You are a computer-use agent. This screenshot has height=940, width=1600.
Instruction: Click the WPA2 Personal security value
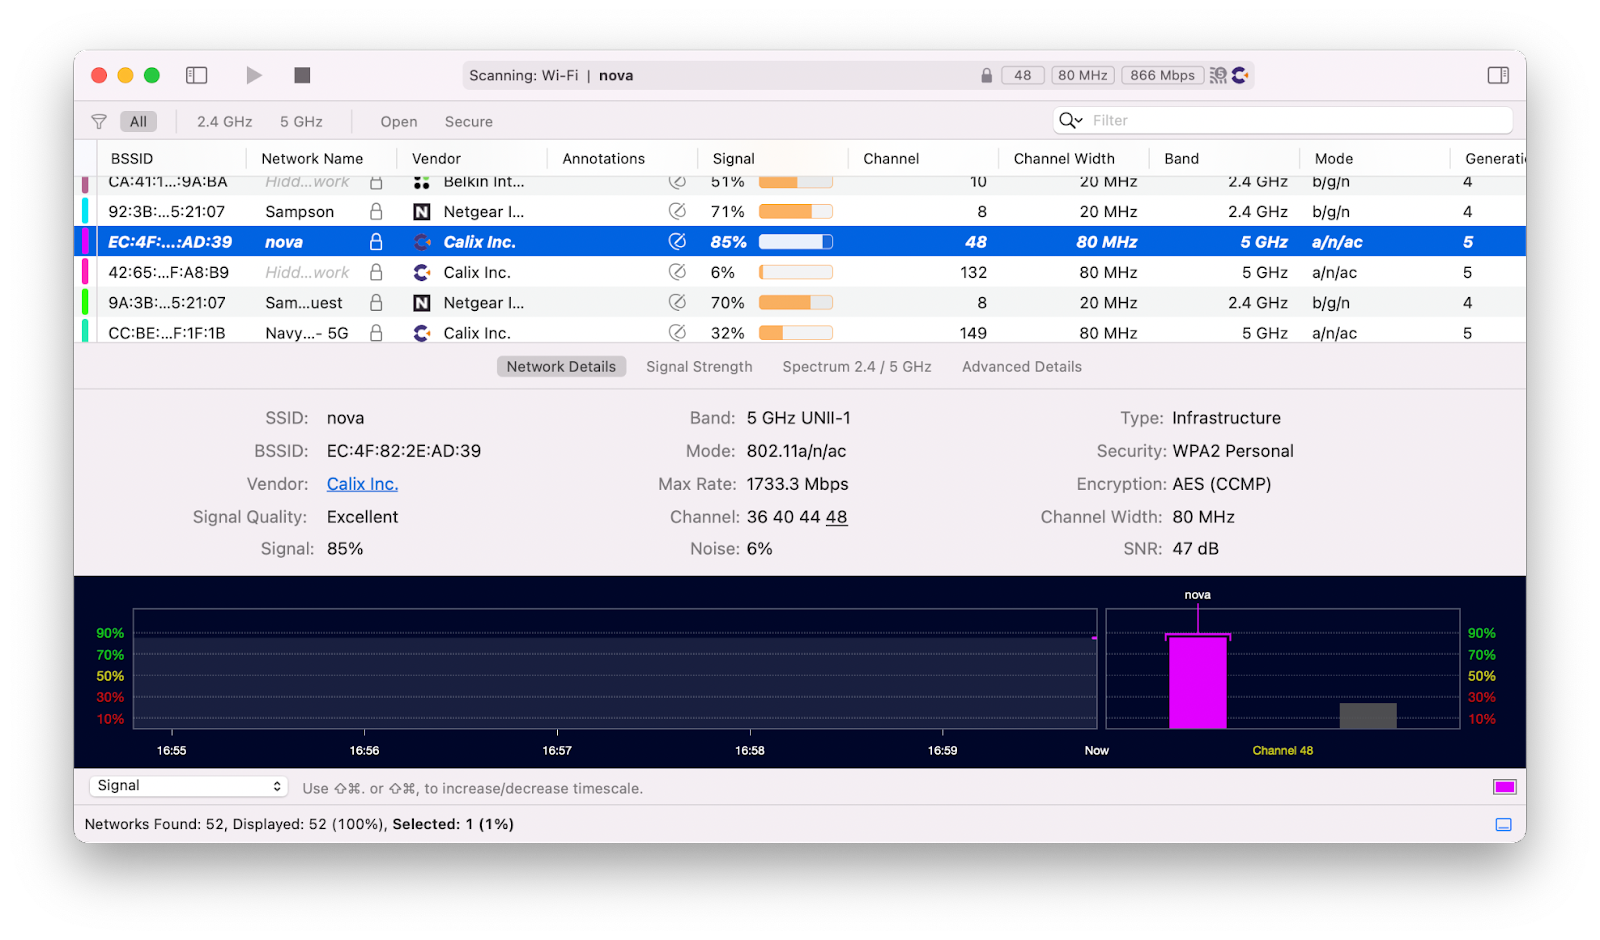(x=1233, y=451)
